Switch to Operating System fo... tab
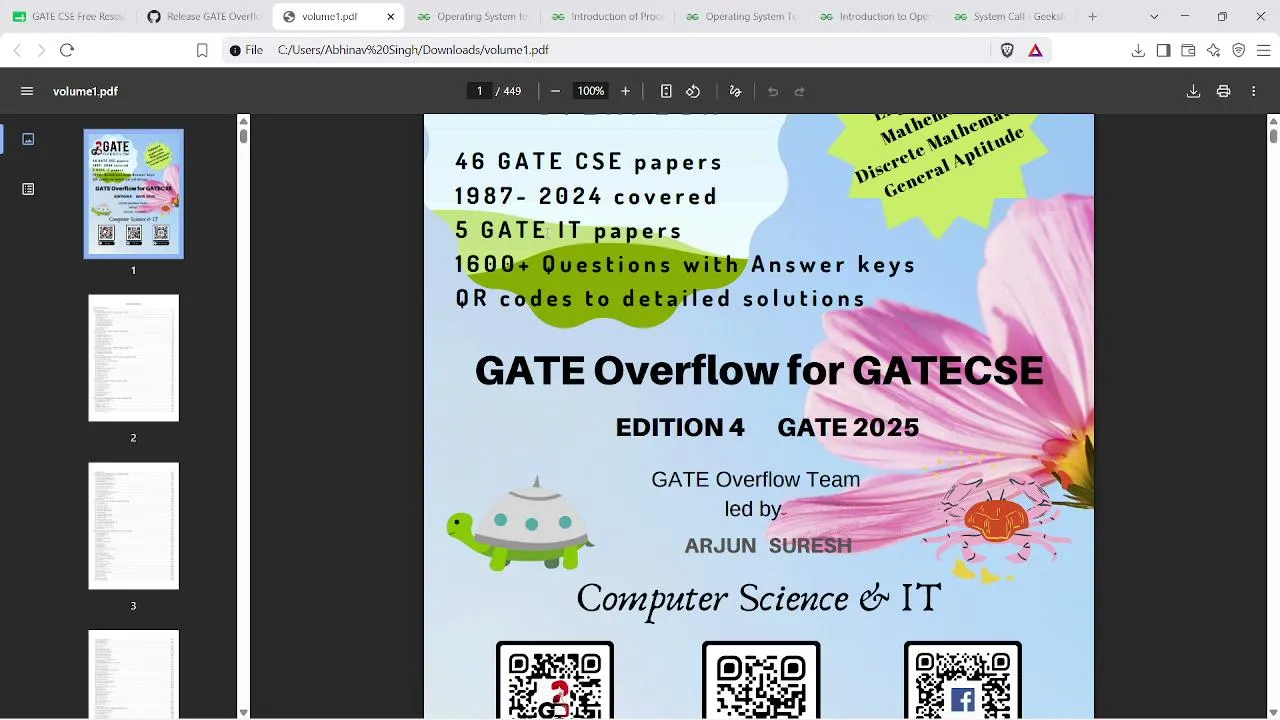Screen dimensions: 1280x720 pyautogui.click(x=473, y=16)
